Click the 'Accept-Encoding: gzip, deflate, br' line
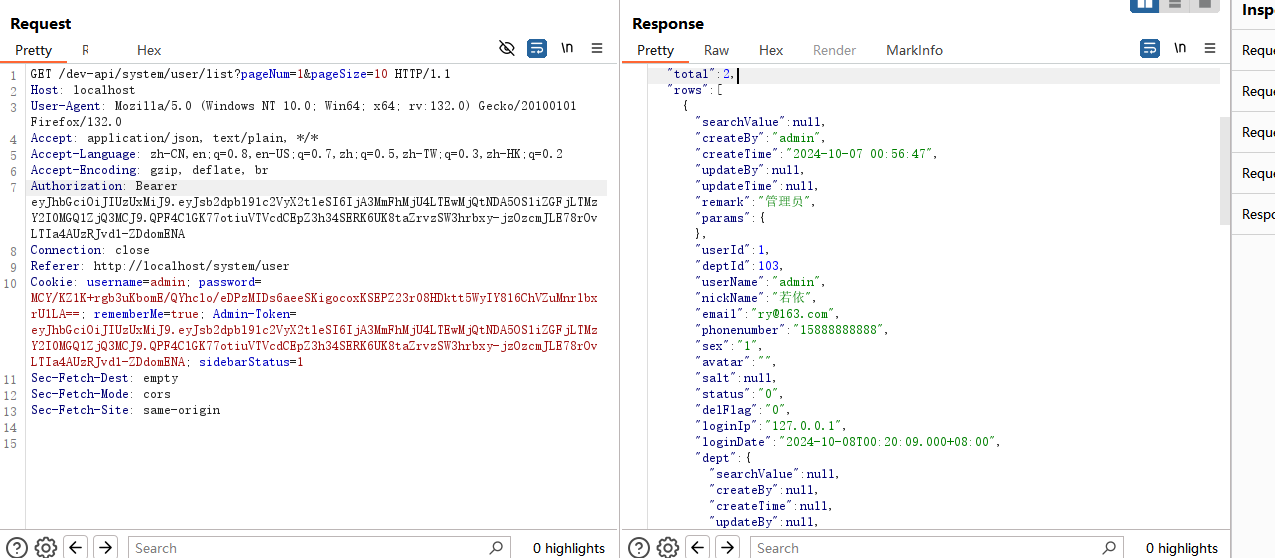 150,170
